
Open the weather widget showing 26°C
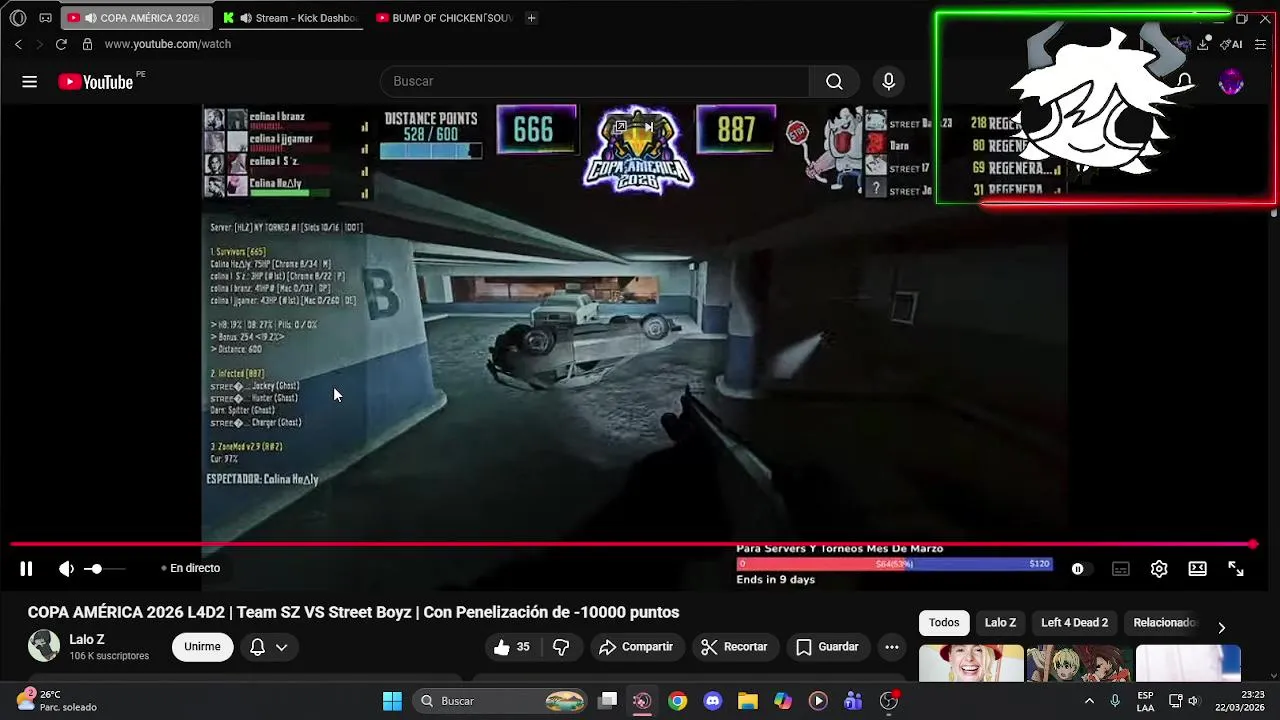(x=58, y=700)
